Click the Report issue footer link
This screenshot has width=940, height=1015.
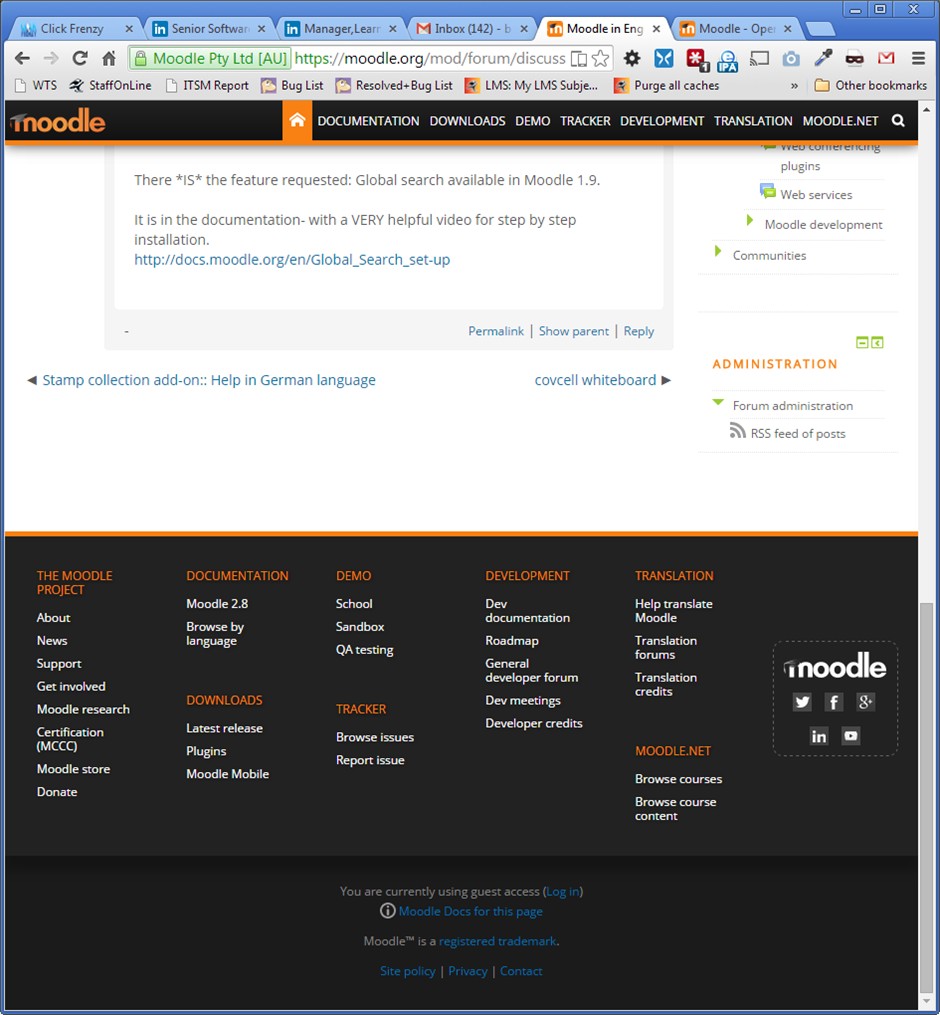pos(370,760)
